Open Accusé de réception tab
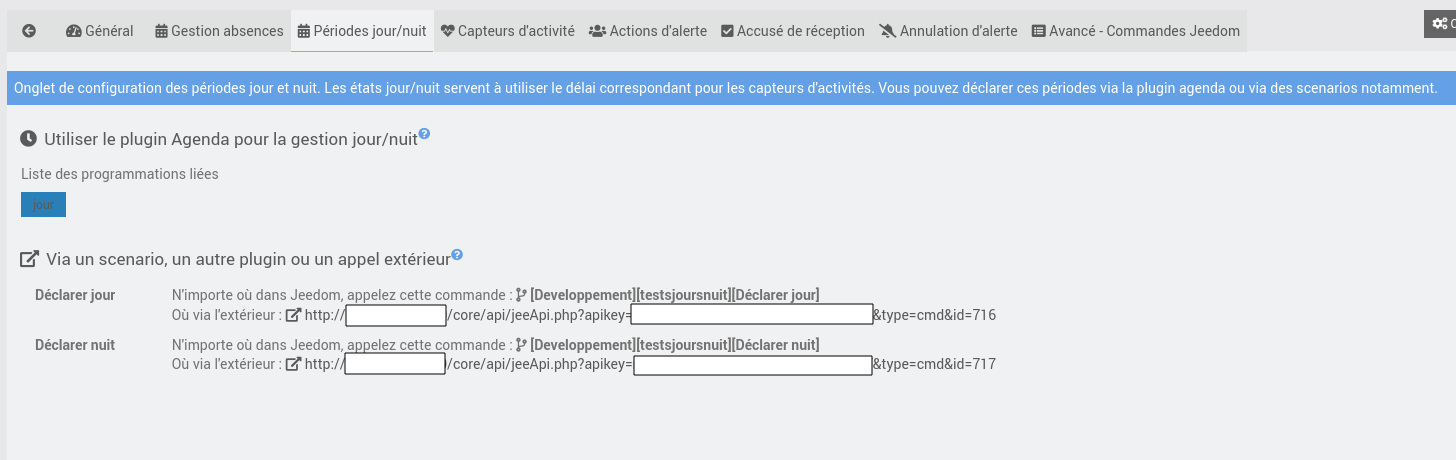This screenshot has height=460, width=1456. tap(793, 31)
